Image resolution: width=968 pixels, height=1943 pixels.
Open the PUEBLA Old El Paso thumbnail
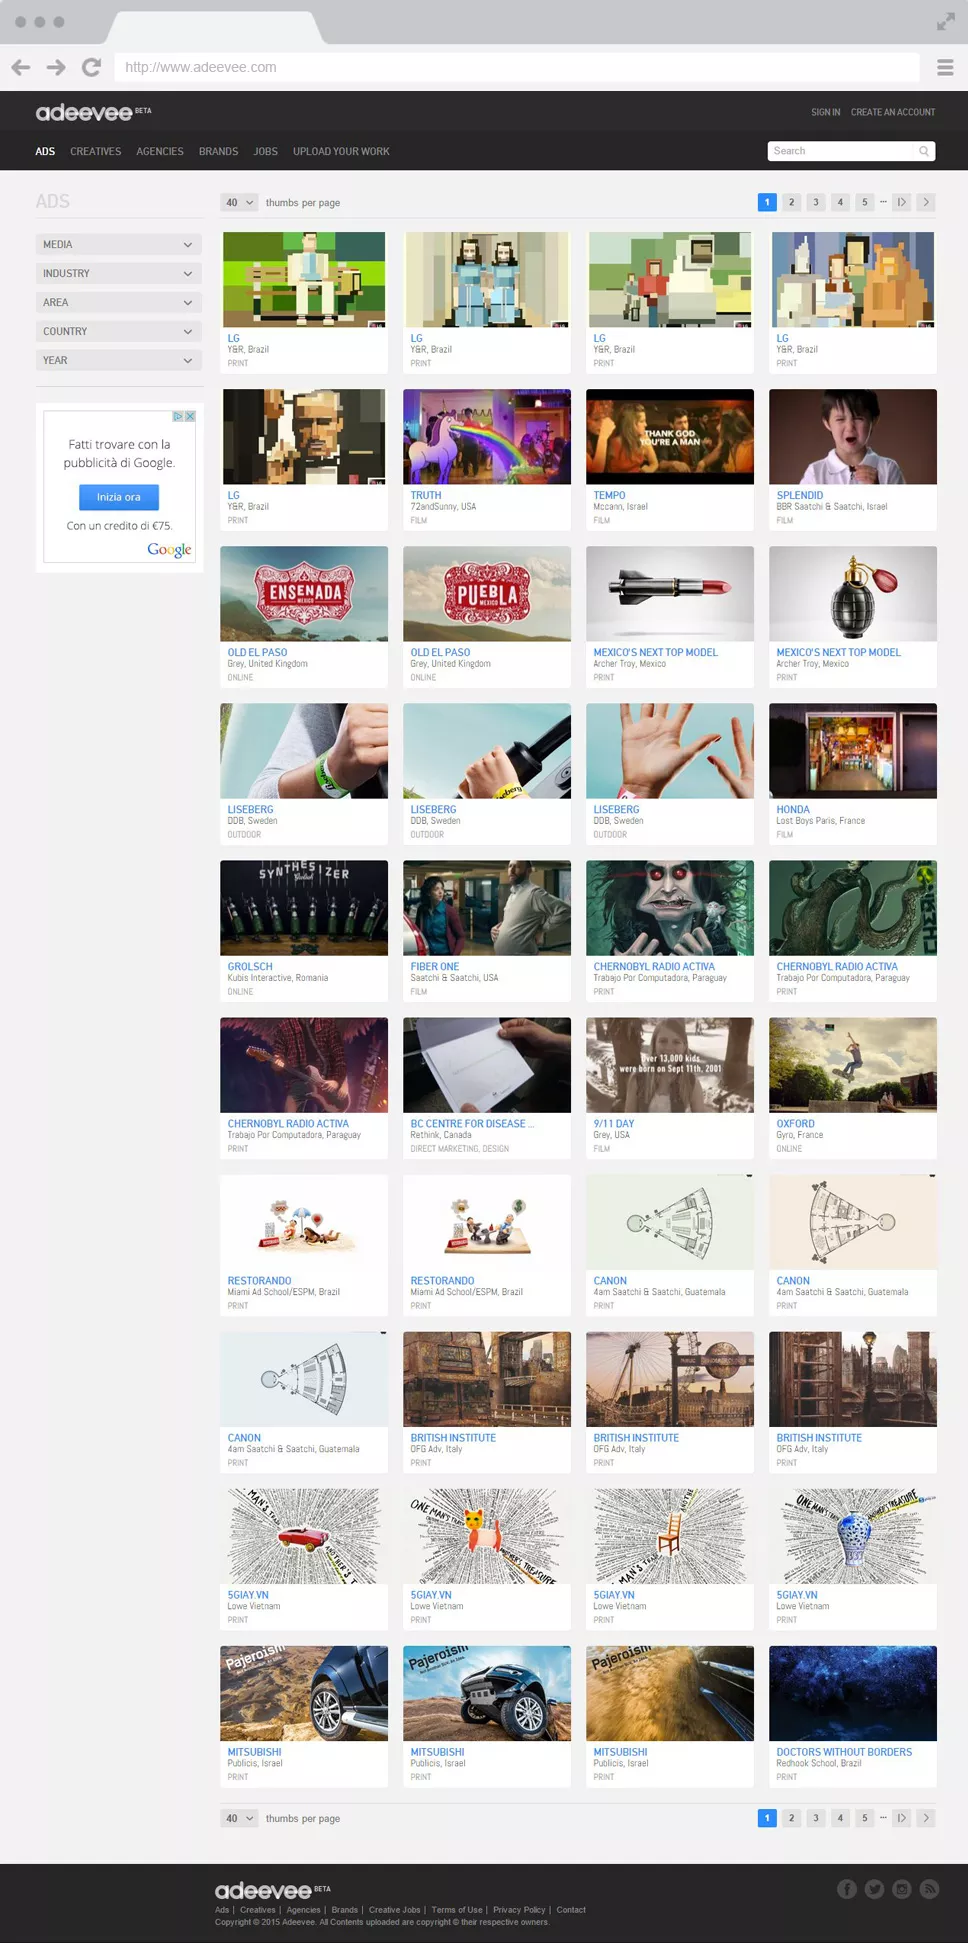pyautogui.click(x=487, y=594)
